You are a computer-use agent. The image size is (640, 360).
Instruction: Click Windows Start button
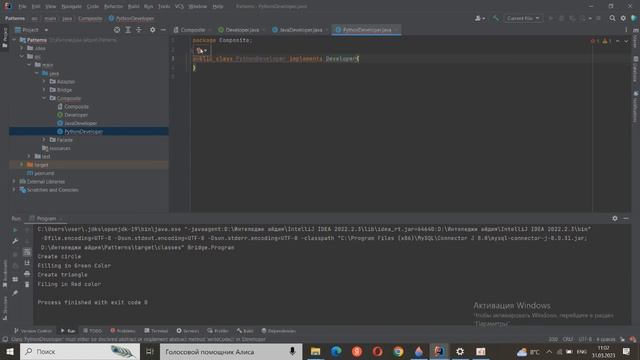click(x=10, y=351)
